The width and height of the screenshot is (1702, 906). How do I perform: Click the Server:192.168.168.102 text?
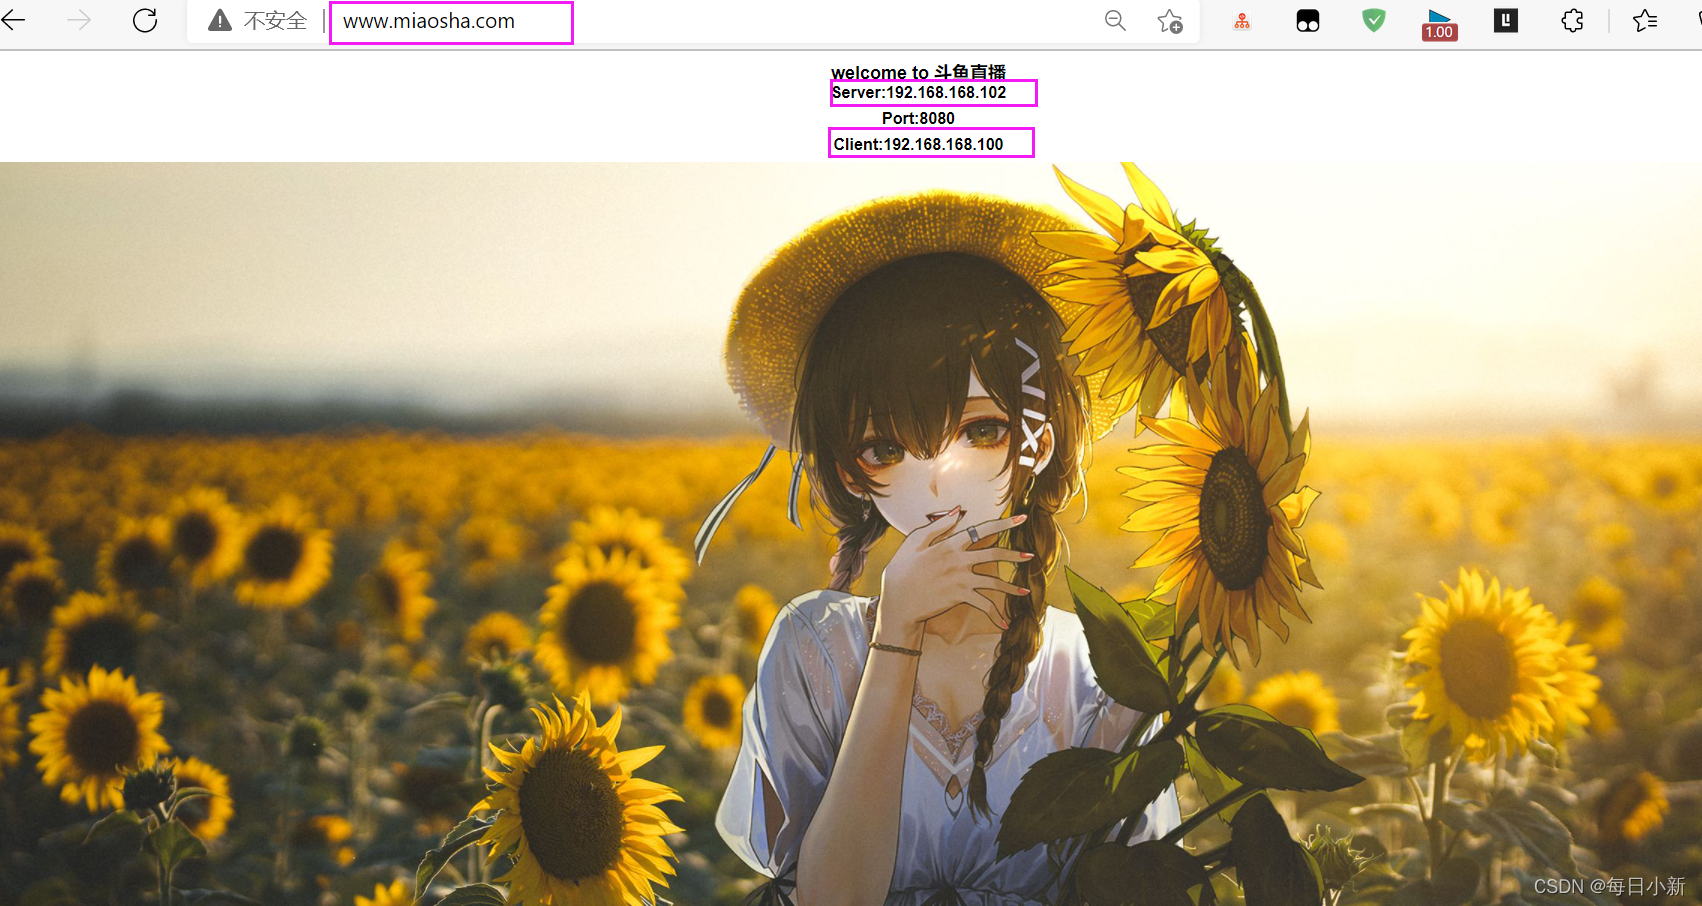[x=919, y=92]
